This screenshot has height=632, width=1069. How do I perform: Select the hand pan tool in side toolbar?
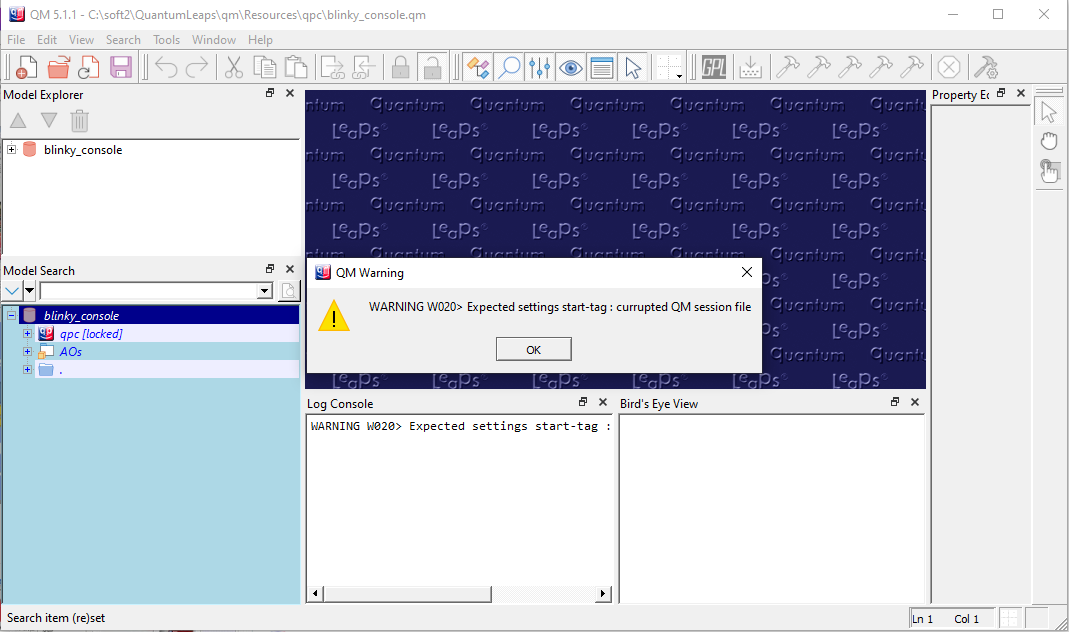coord(1049,141)
